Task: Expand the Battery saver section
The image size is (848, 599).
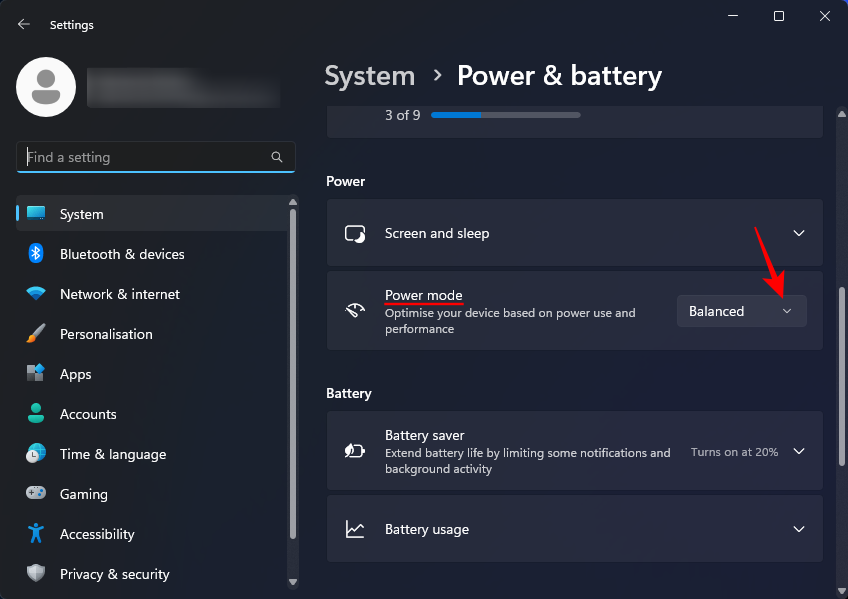Action: click(798, 451)
